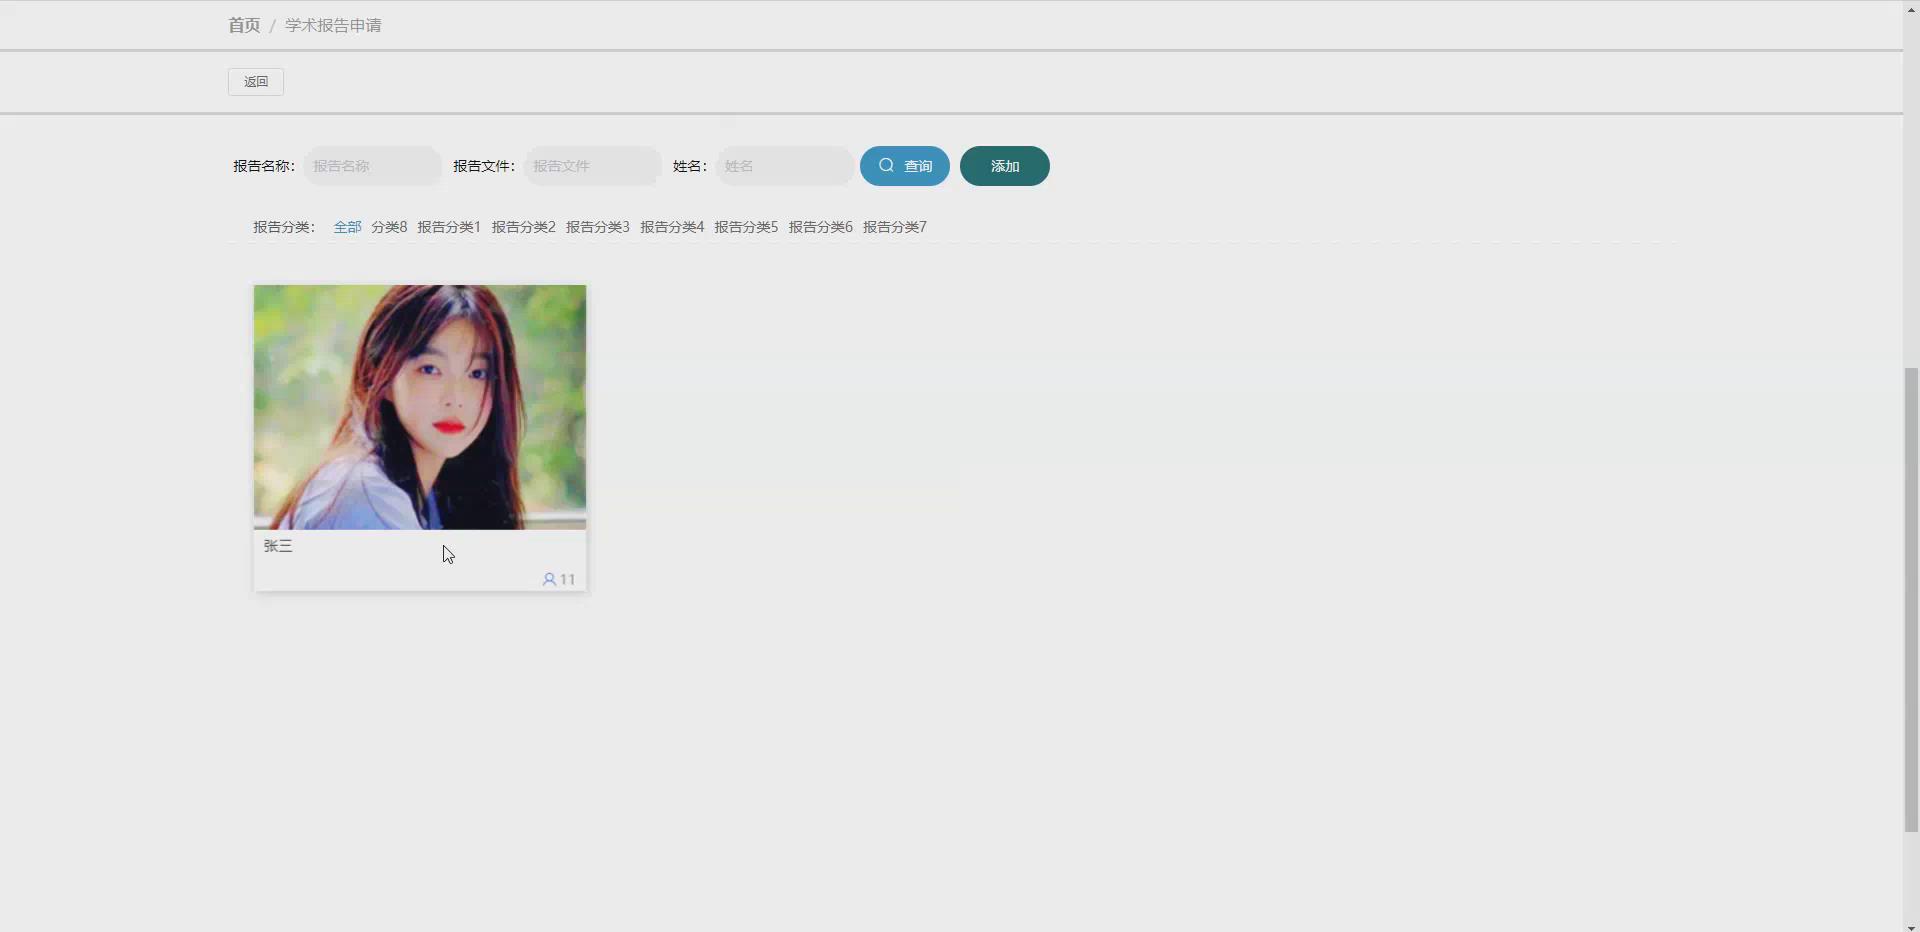
Task: Click the view count 11 on card
Action: point(567,579)
